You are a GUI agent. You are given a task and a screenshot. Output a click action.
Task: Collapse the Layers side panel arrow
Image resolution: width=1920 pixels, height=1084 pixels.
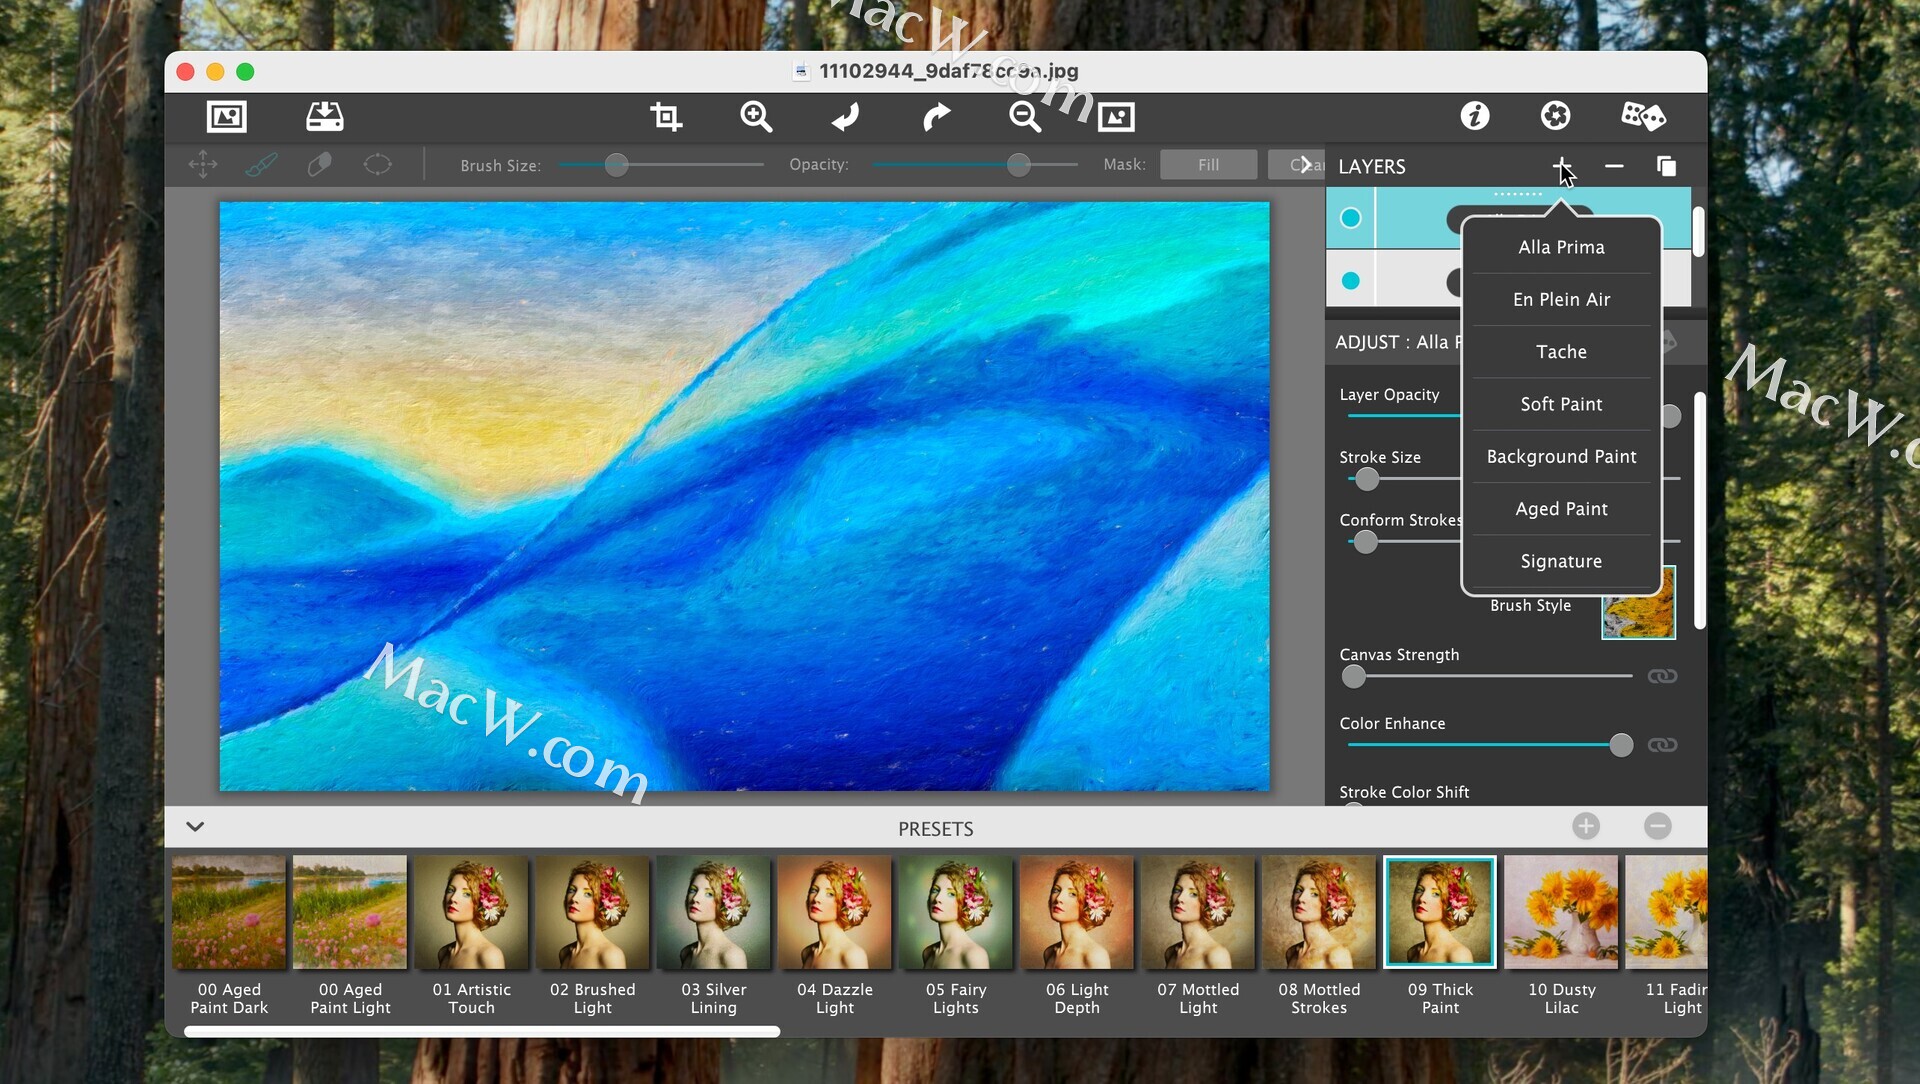[1305, 165]
